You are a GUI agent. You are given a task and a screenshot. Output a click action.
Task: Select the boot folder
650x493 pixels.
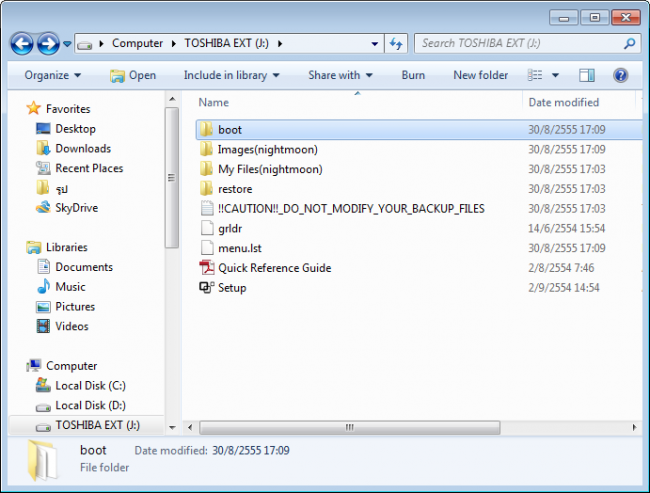coord(419,130)
